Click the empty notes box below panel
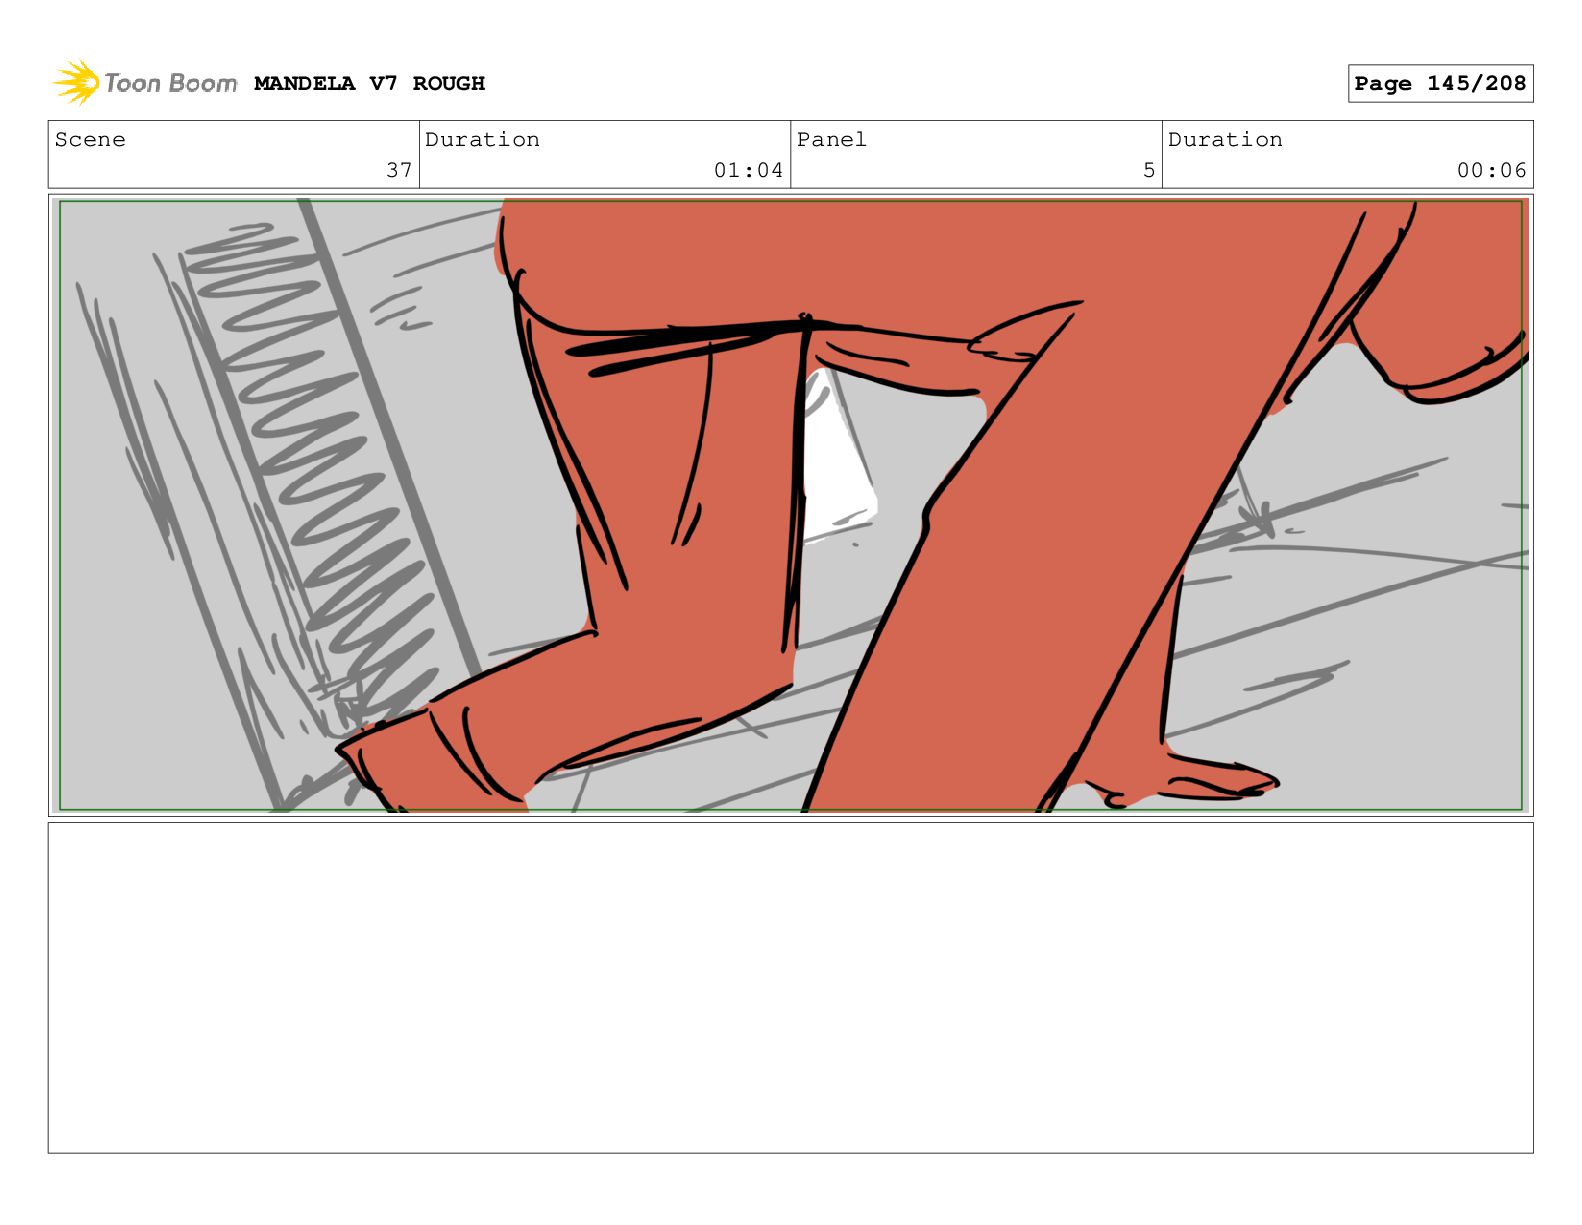1582x1225 pixels. 790,987
